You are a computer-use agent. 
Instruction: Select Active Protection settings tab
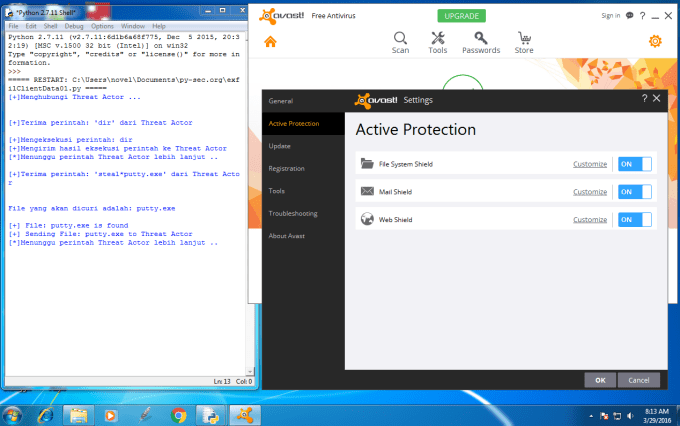[x=303, y=124]
